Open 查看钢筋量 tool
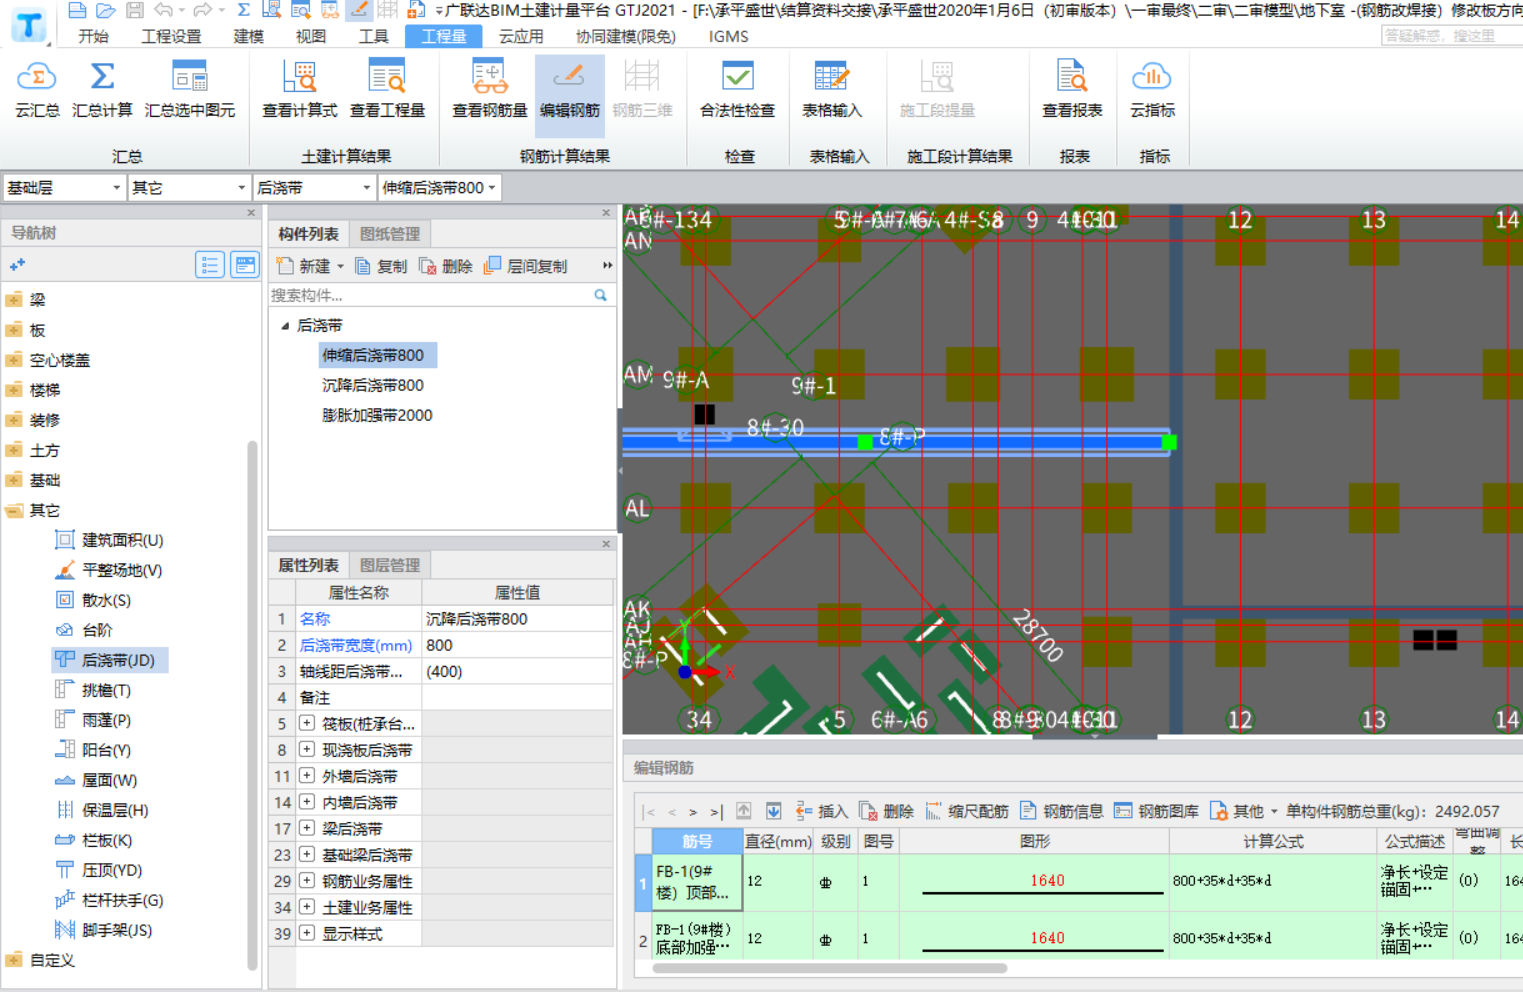Viewport: 1523px width, 992px height. coord(489,90)
